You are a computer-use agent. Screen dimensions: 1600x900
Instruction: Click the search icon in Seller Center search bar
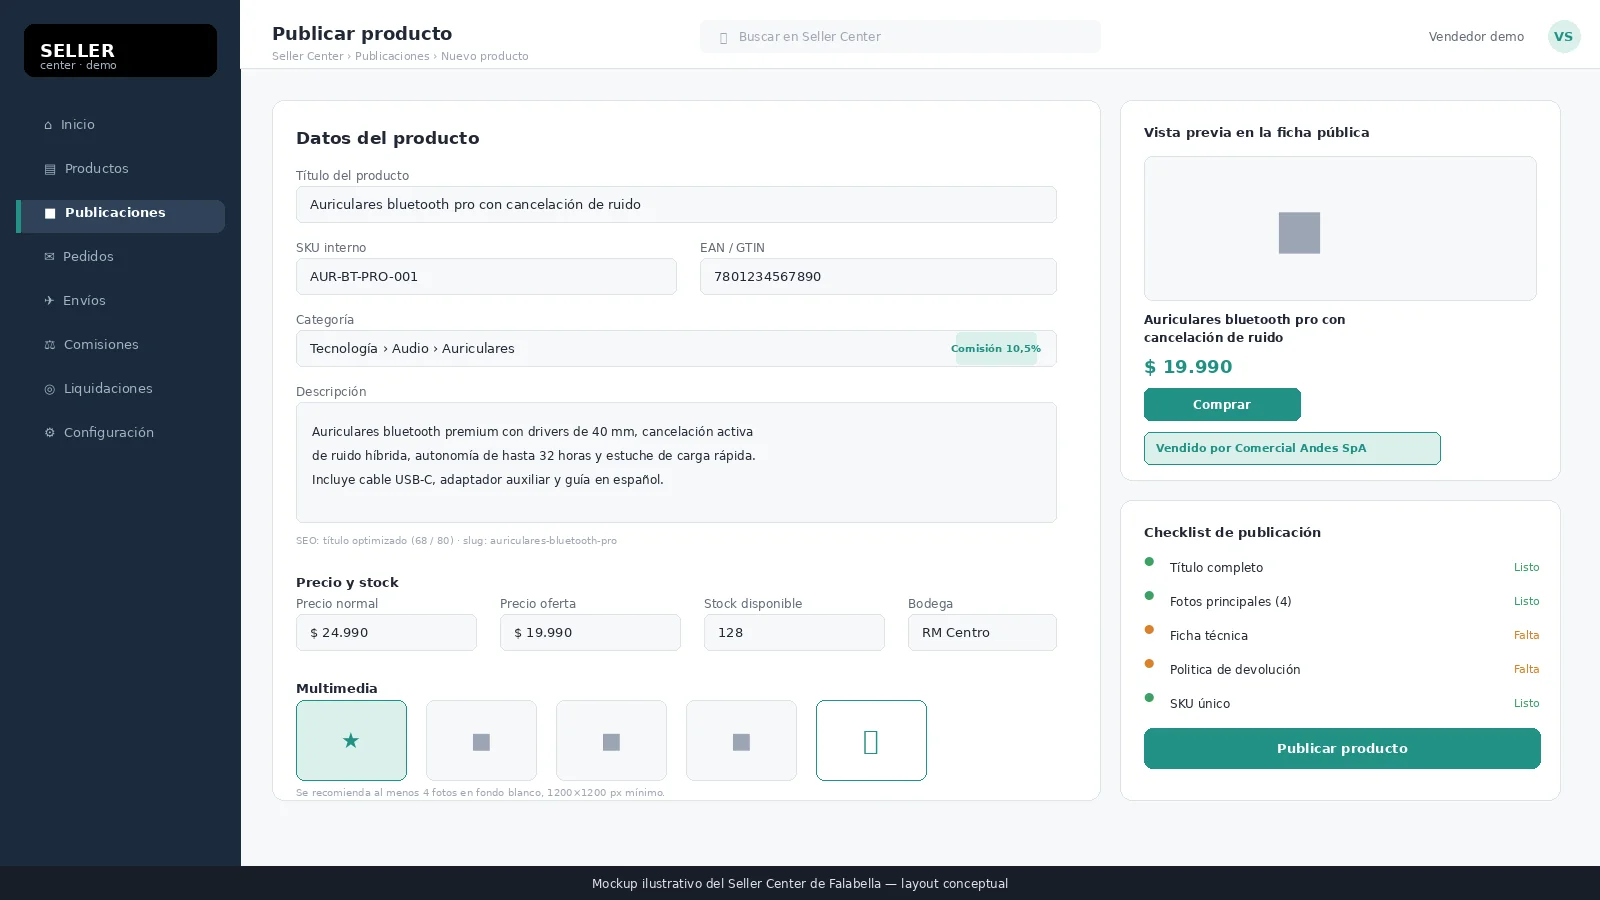pos(723,38)
